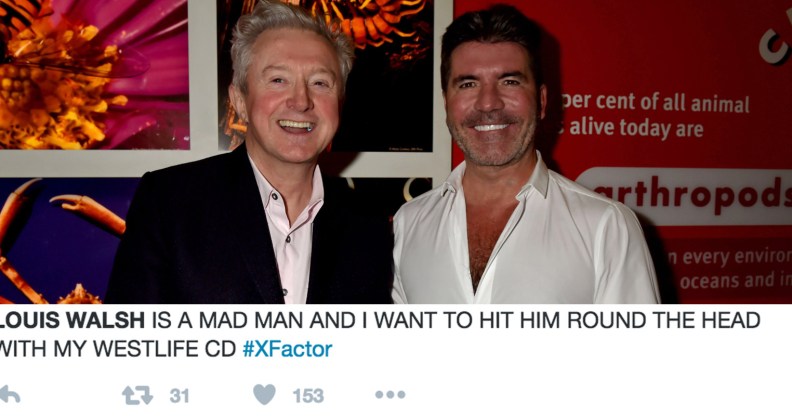The height and width of the screenshot is (416, 792).
Task: Click the bold LOUIS WALSH text
Action: click(x=72, y=320)
